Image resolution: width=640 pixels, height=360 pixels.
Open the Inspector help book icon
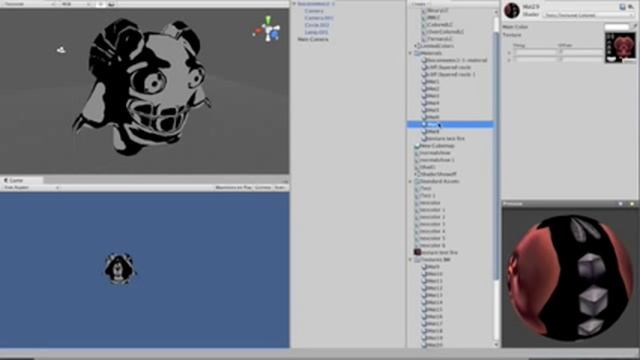622,7
